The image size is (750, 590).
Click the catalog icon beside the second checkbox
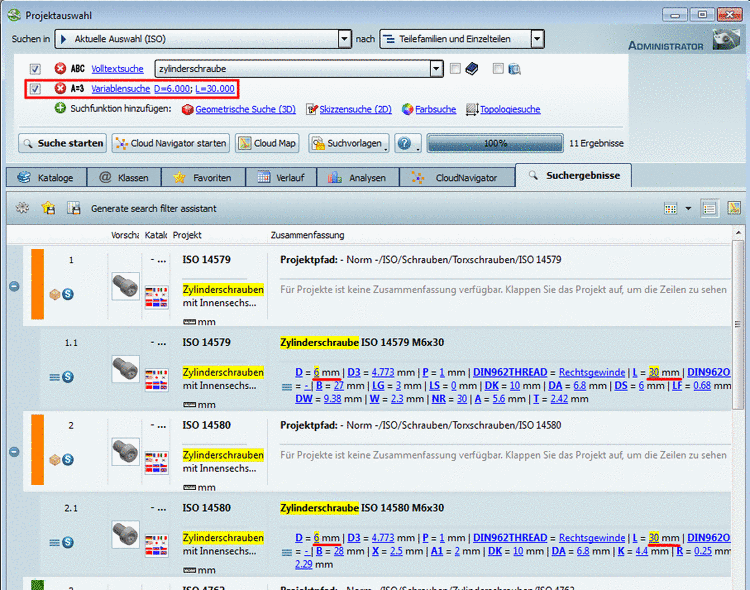coord(514,69)
